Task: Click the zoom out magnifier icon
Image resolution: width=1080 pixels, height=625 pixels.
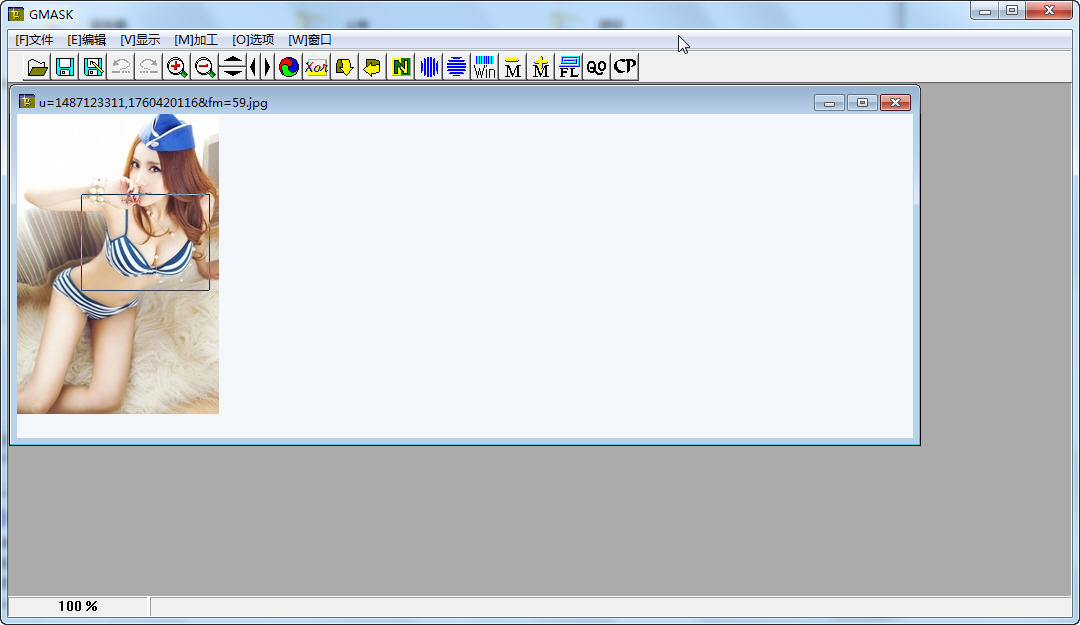Action: 205,67
